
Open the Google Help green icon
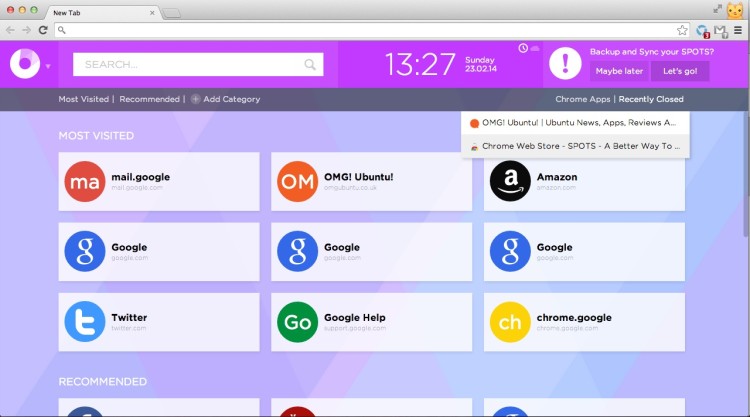pyautogui.click(x=297, y=322)
